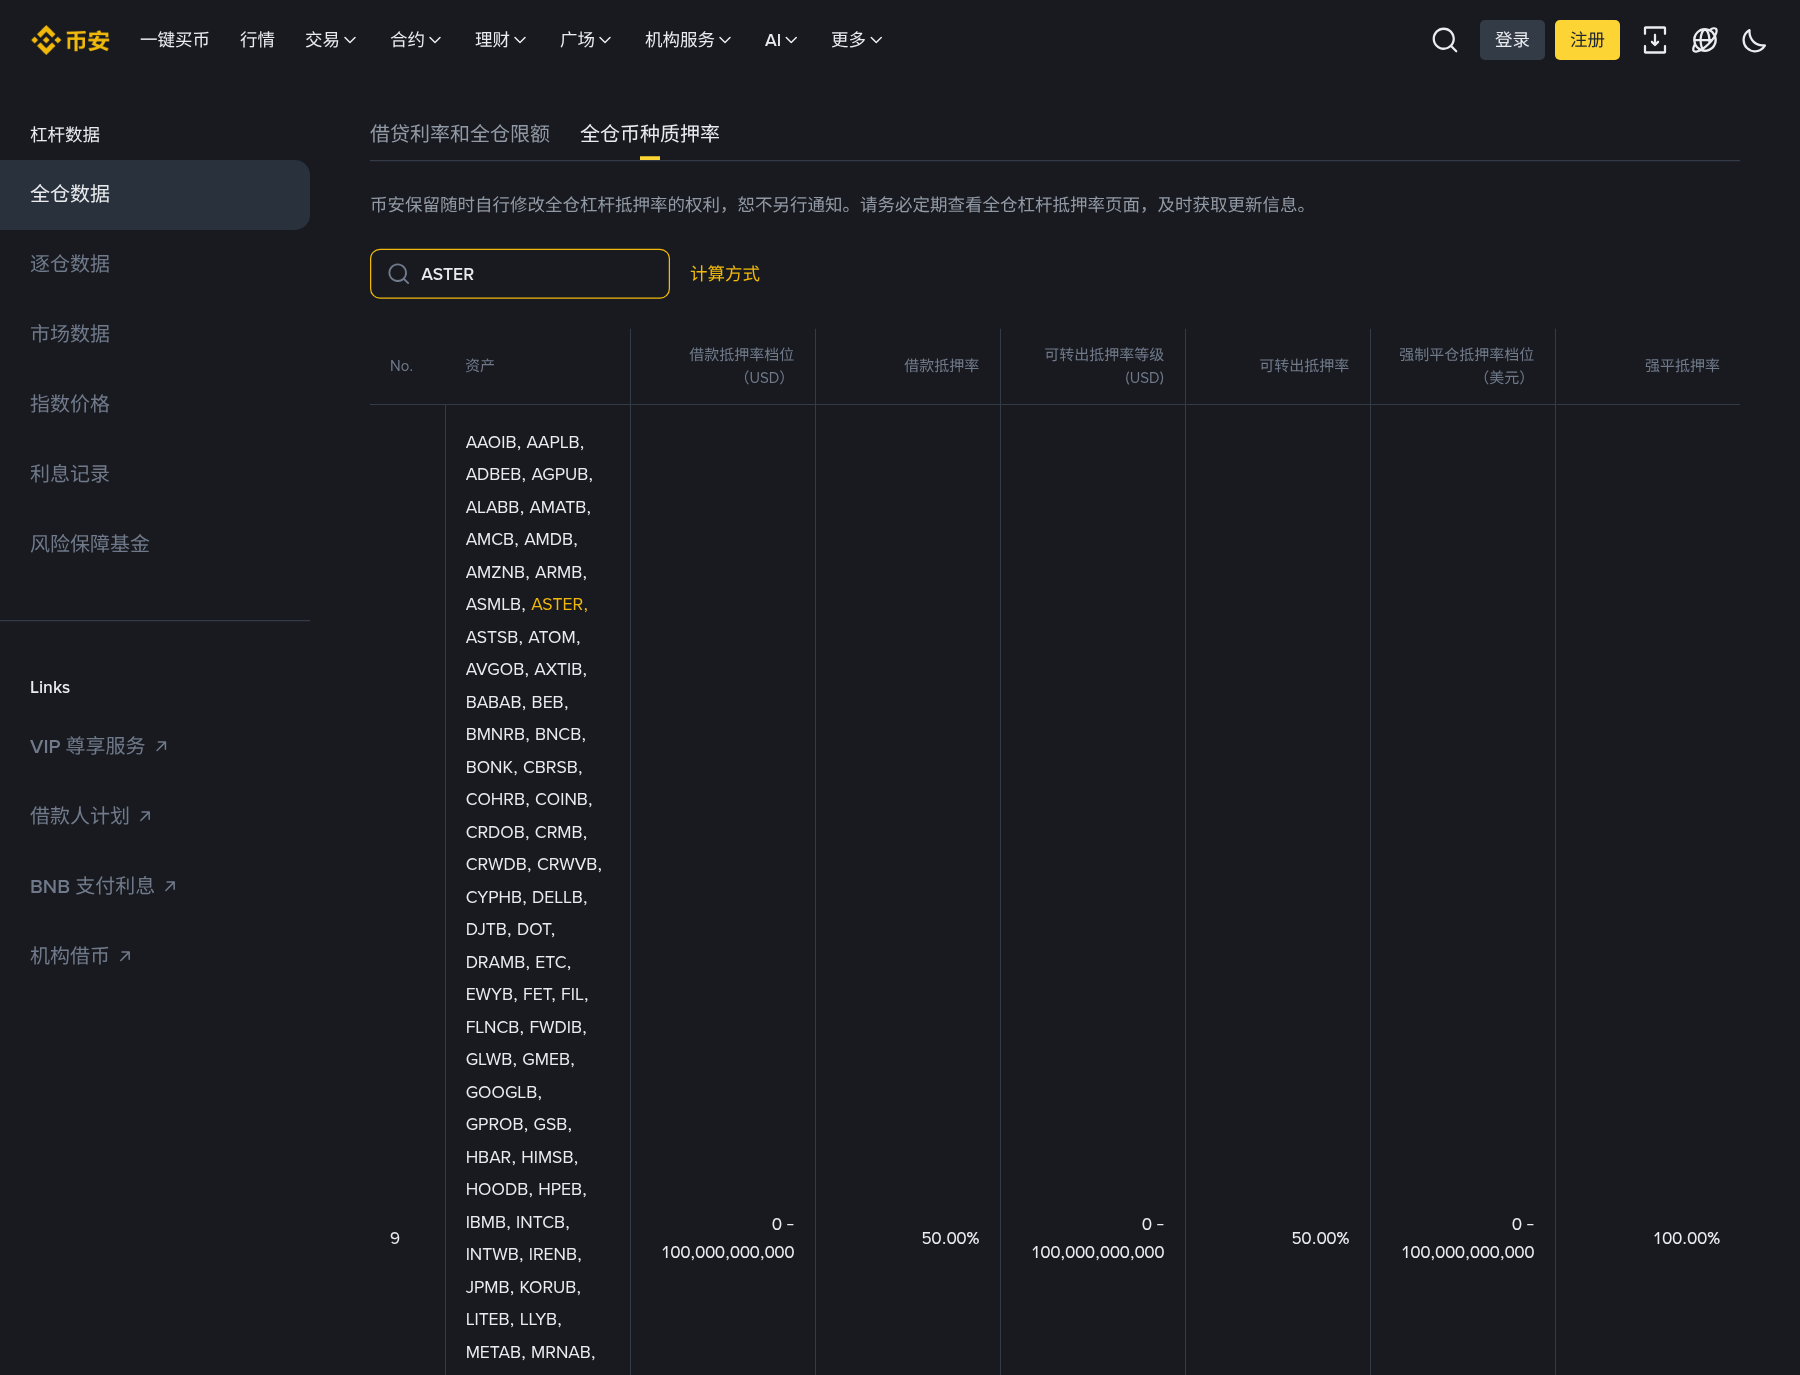Screen dimensions: 1800x1375
Task: Open 行情 in the top navigation
Action: point(257,40)
